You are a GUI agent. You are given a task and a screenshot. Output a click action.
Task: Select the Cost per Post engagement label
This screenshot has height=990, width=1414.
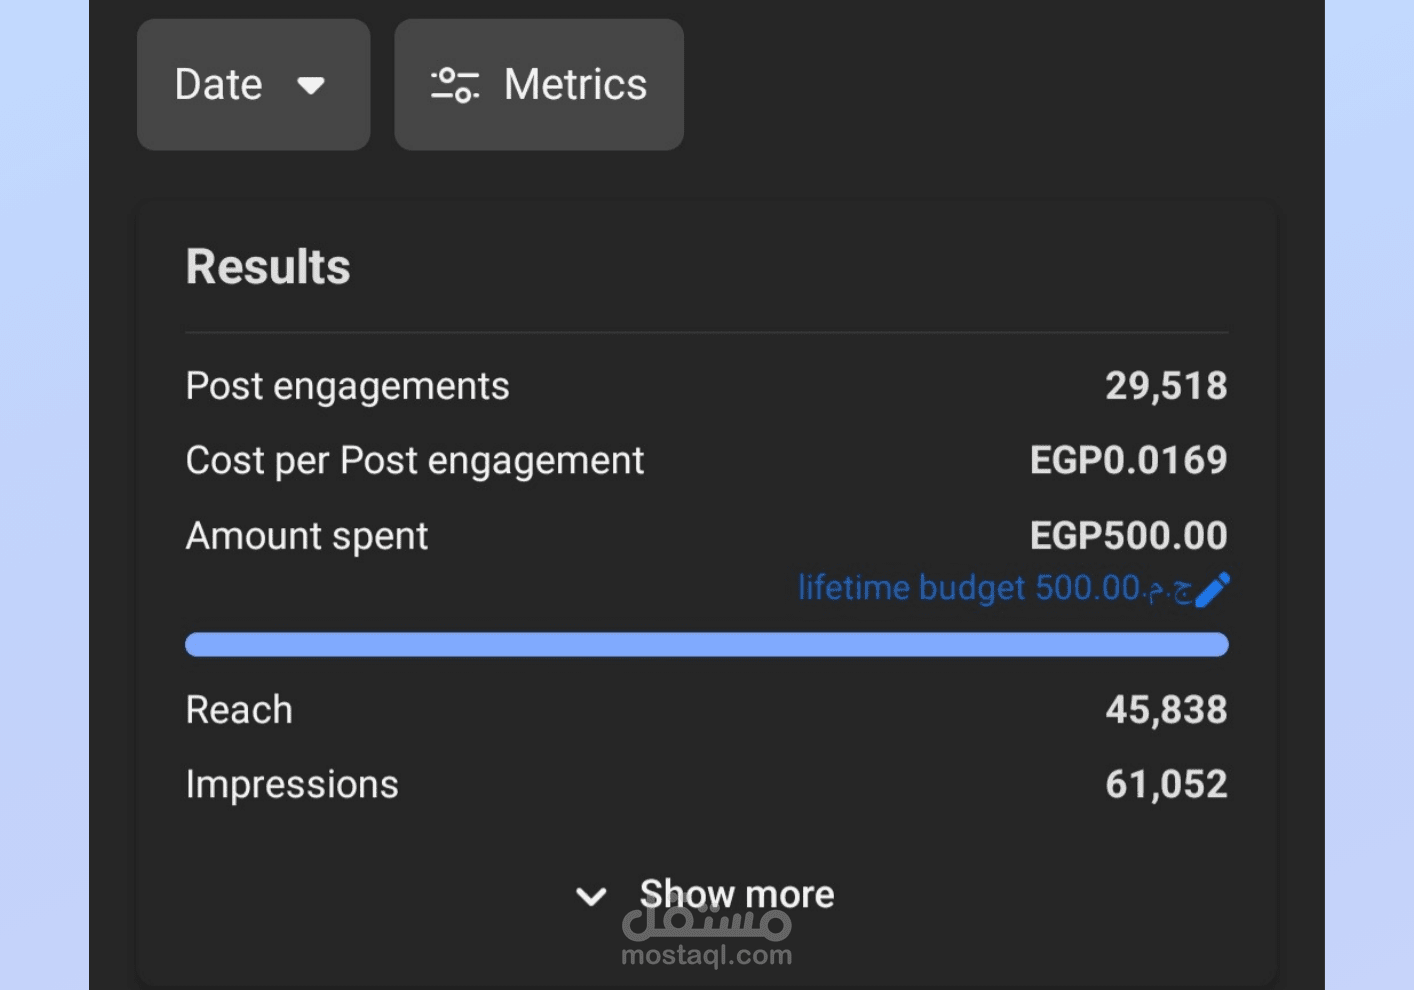tap(414, 461)
